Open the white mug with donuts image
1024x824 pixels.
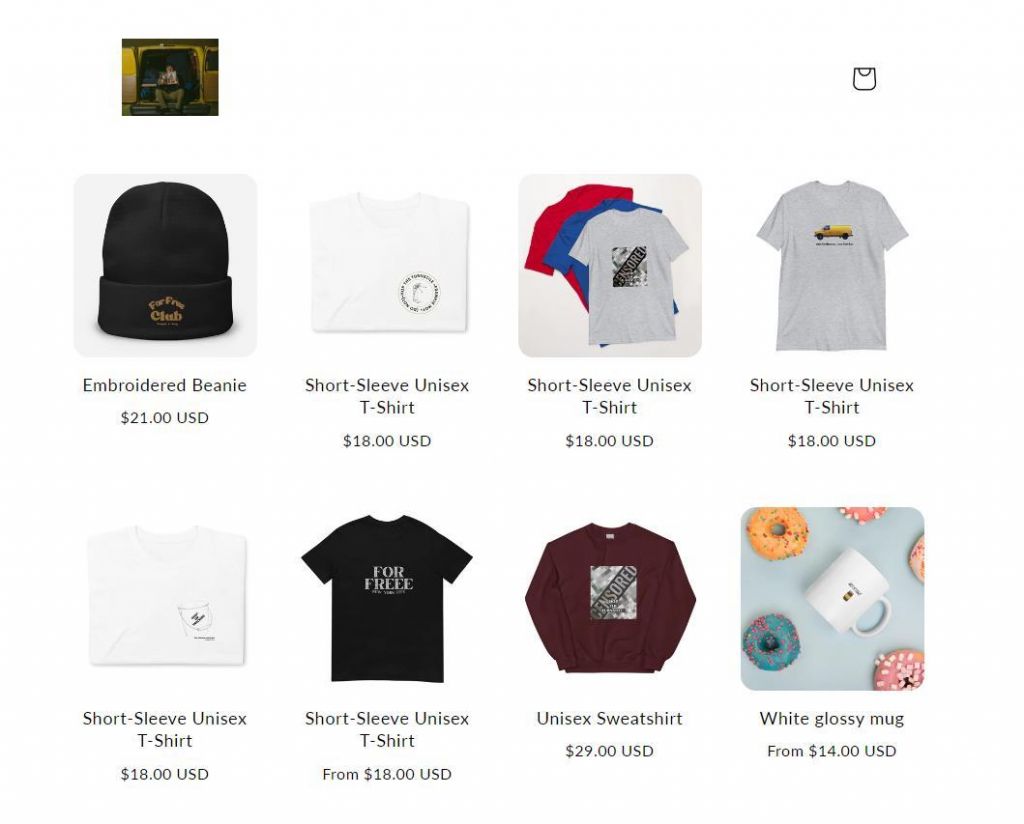[832, 599]
